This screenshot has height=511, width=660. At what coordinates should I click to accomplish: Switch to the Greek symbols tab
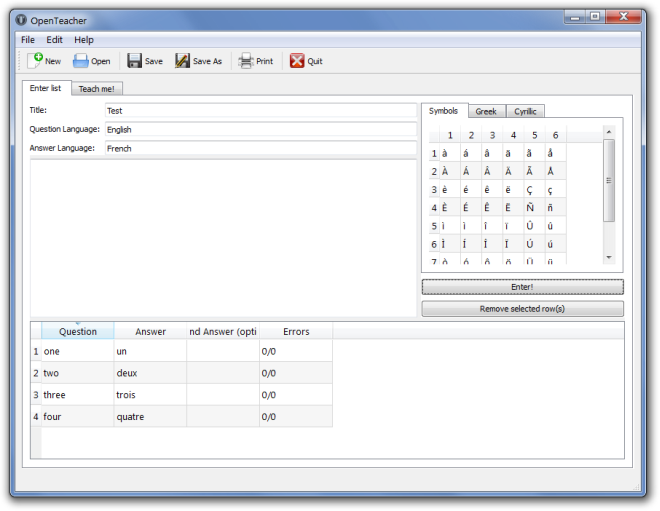486,111
